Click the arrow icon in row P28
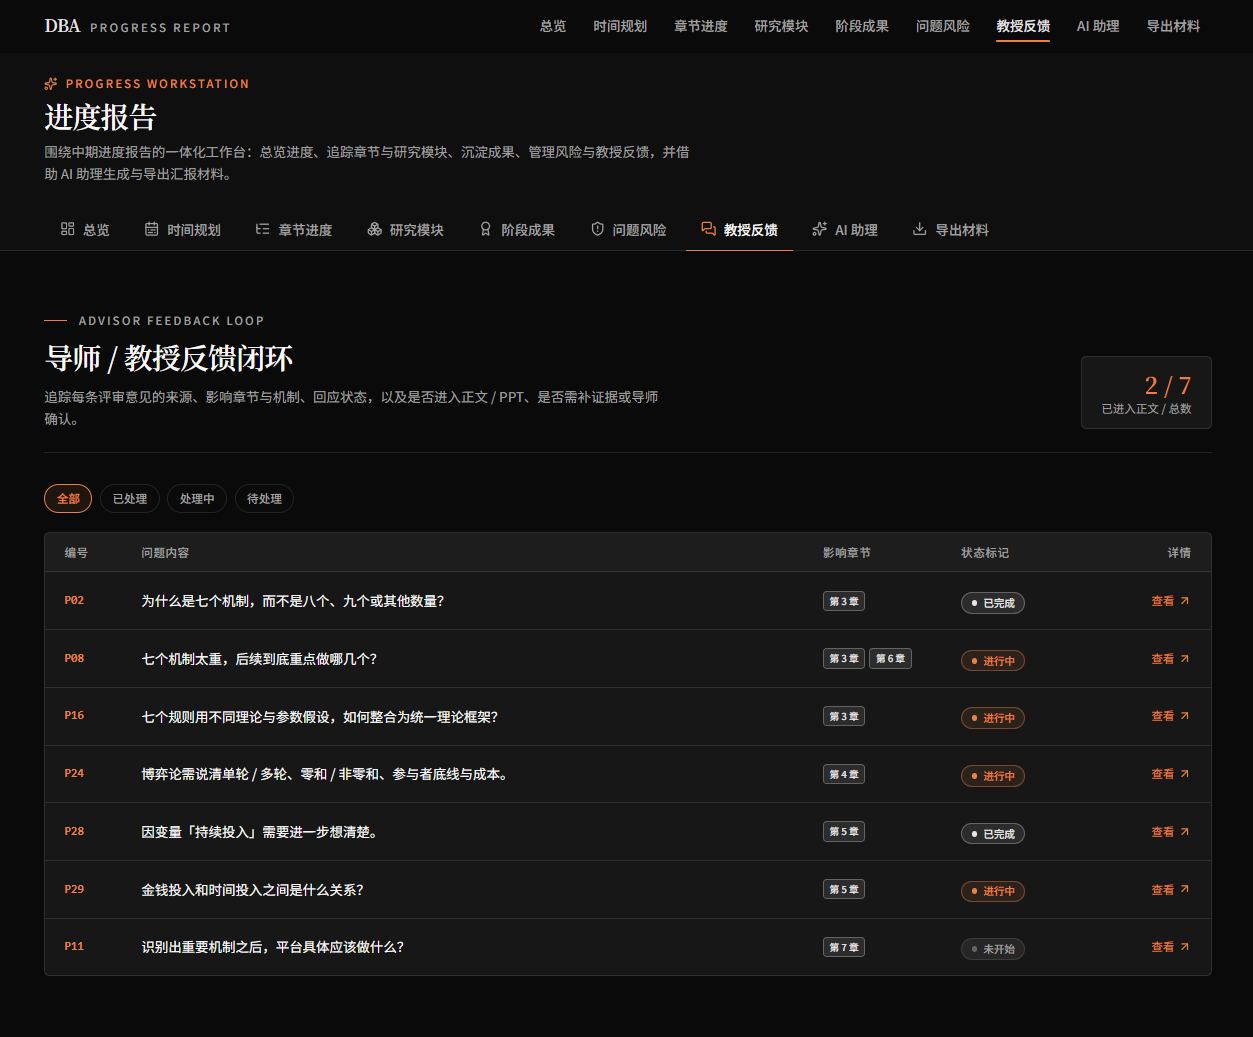 coord(1185,832)
